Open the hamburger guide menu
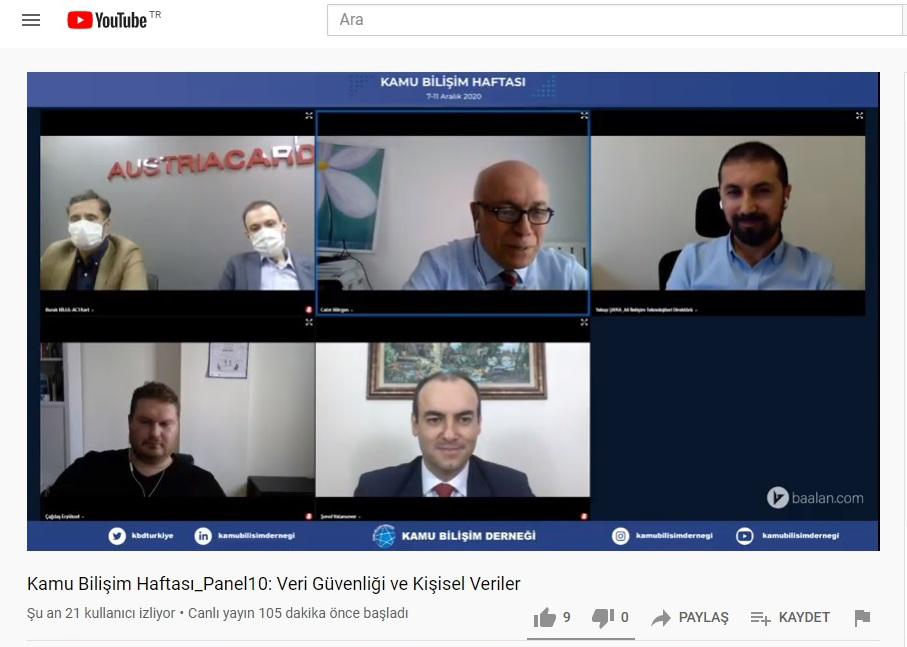This screenshot has width=907, height=647. [31, 20]
